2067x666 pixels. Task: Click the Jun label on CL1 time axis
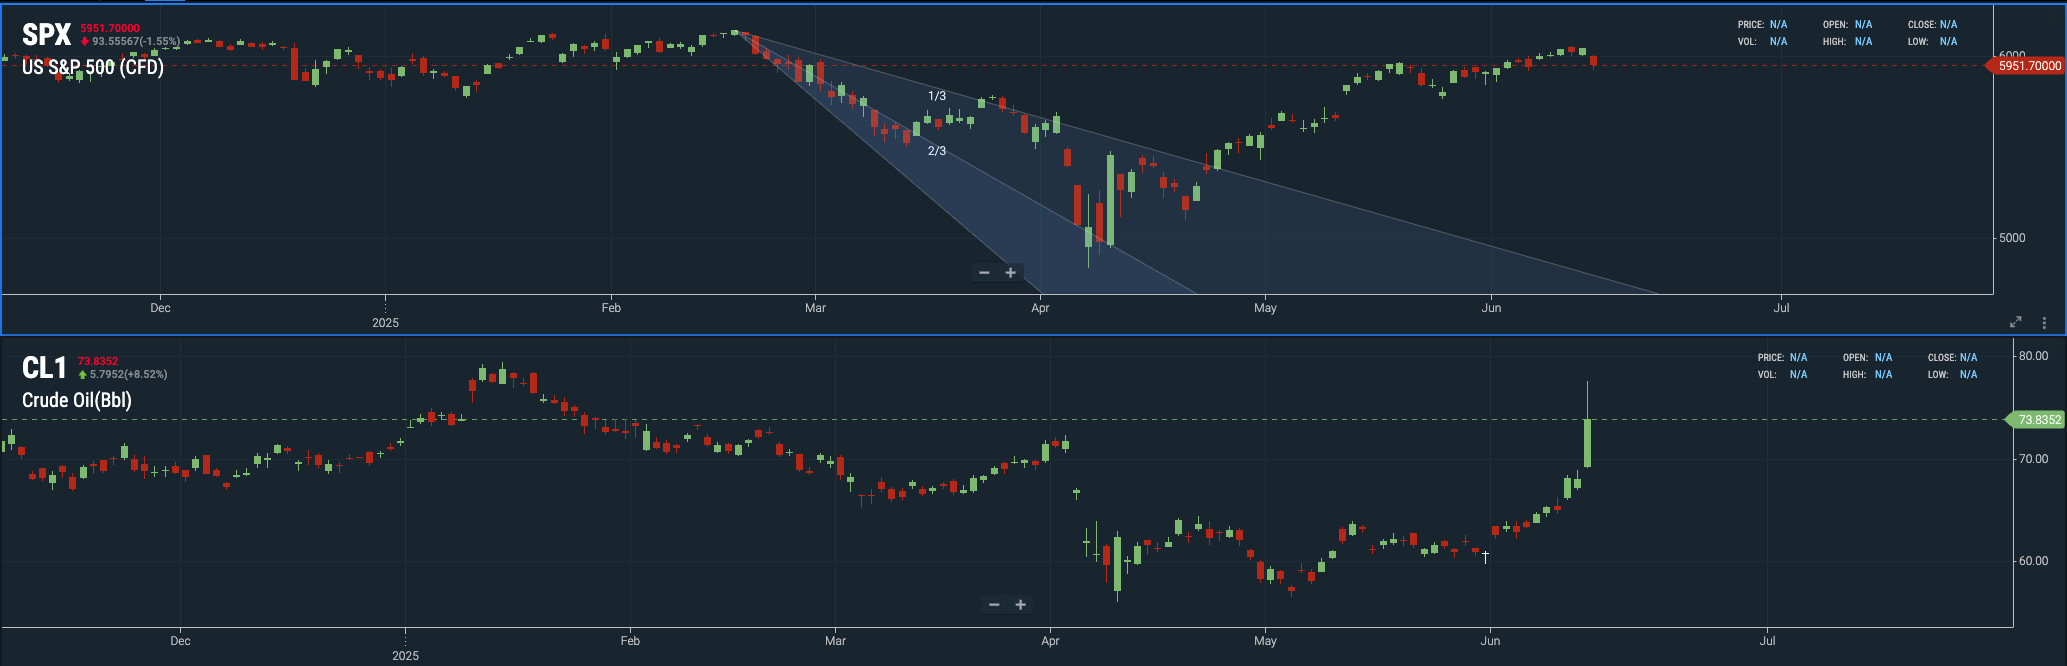[x=1490, y=641]
